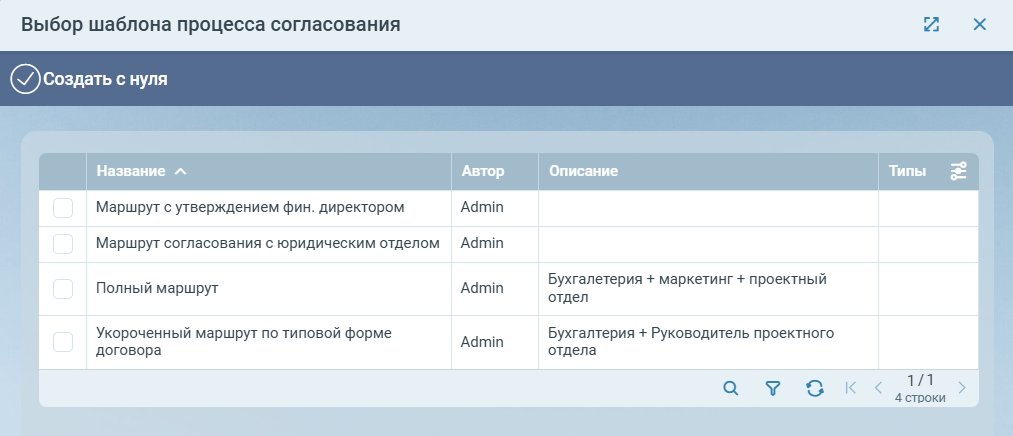Click the checkmark icon beside Создать с нуля
The height and width of the screenshot is (436, 1013).
(x=25, y=79)
